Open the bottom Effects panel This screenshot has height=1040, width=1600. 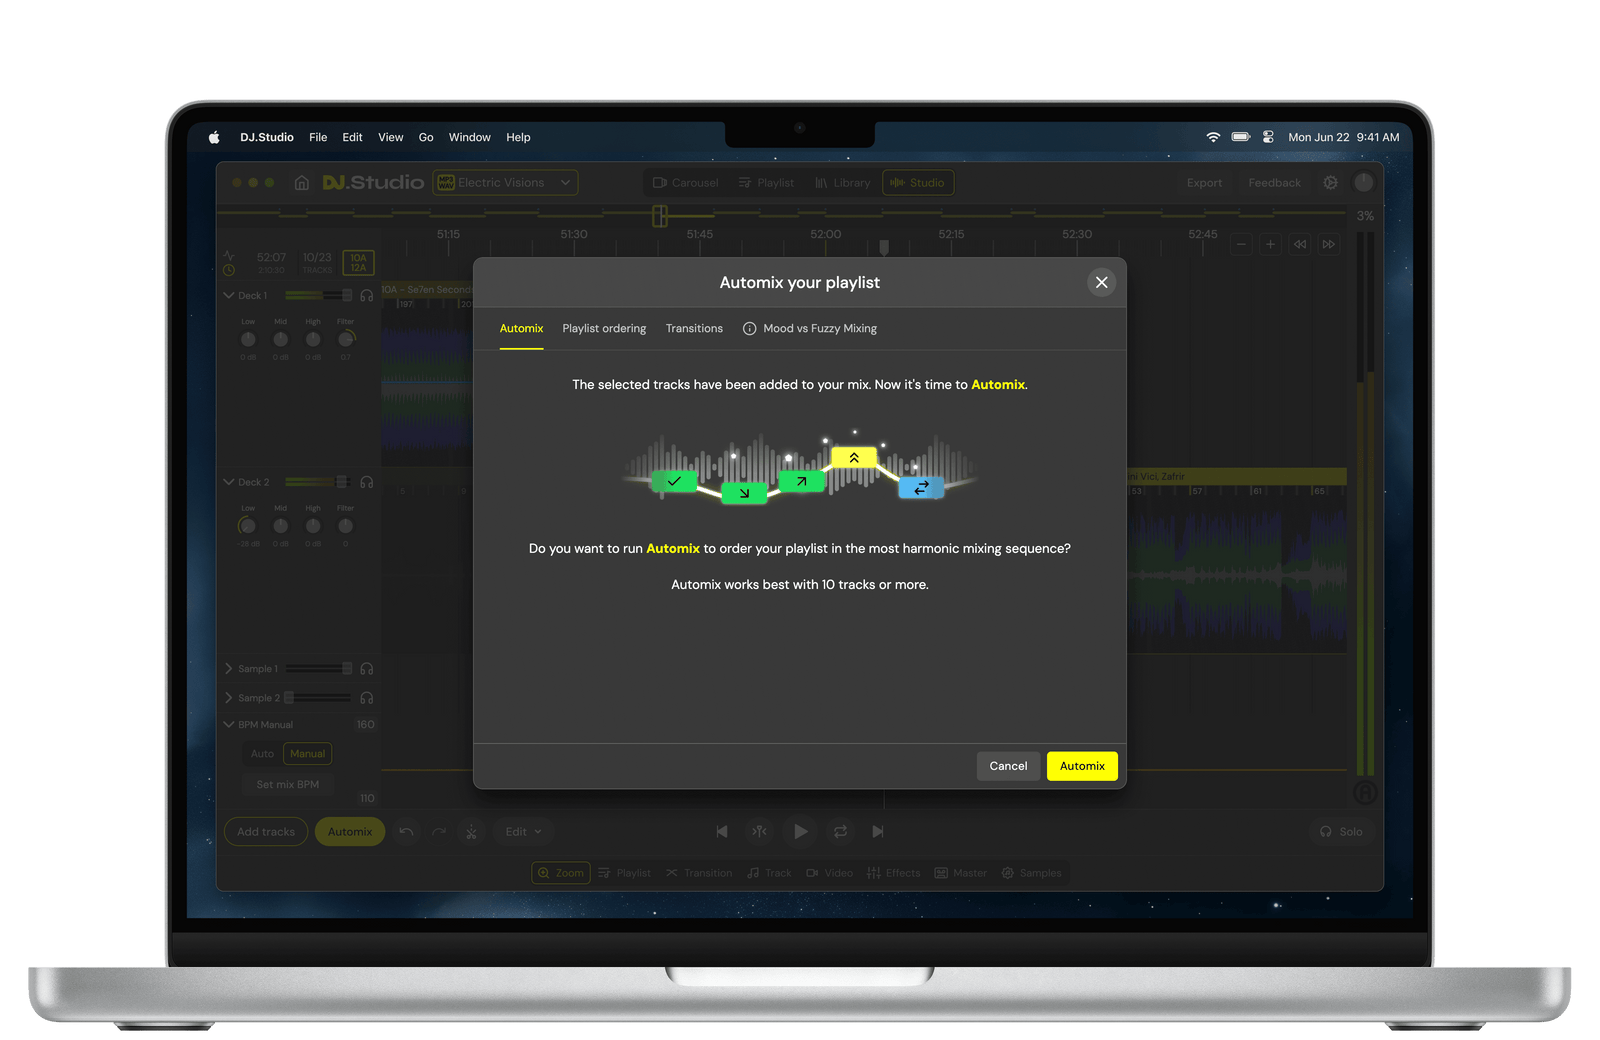pos(894,873)
